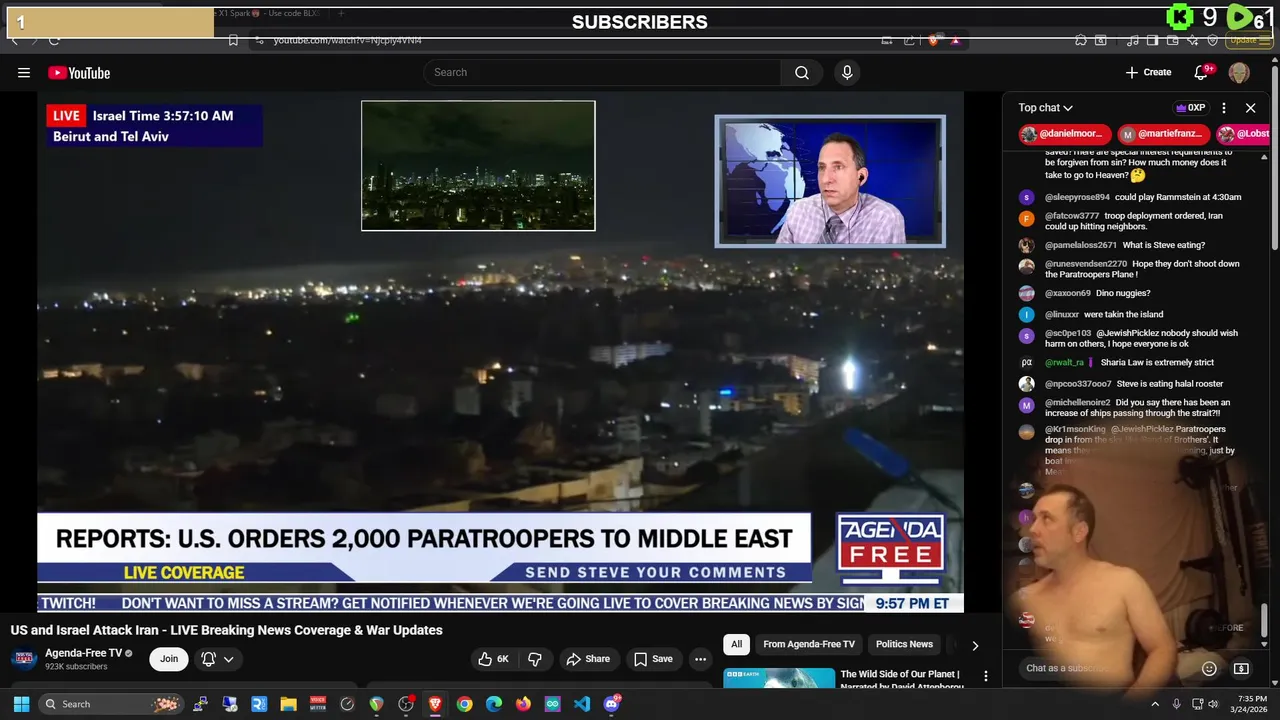1280x720 pixels.
Task: Bookmark this page in address bar
Action: point(233,40)
